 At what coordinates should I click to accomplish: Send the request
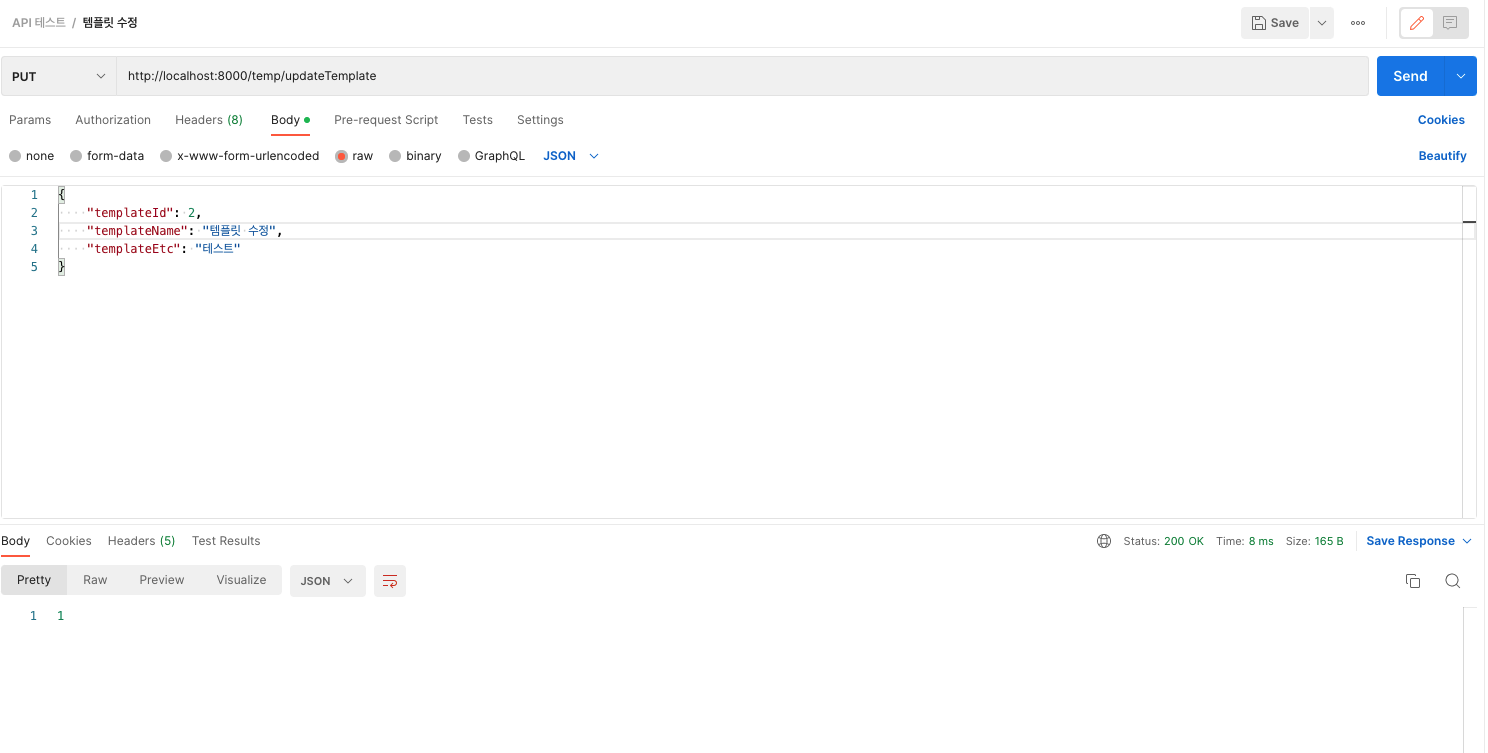[1410, 76]
